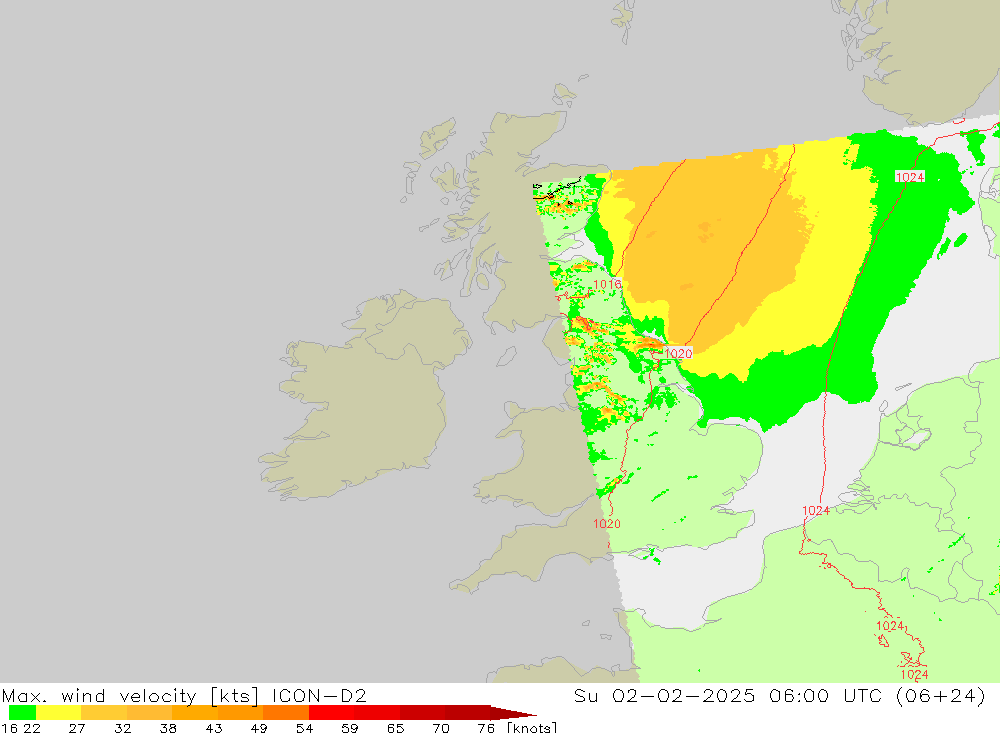This screenshot has width=1000, height=733.
Task: Click the dark red 70-76 knots legend swatch
Action: point(467,713)
